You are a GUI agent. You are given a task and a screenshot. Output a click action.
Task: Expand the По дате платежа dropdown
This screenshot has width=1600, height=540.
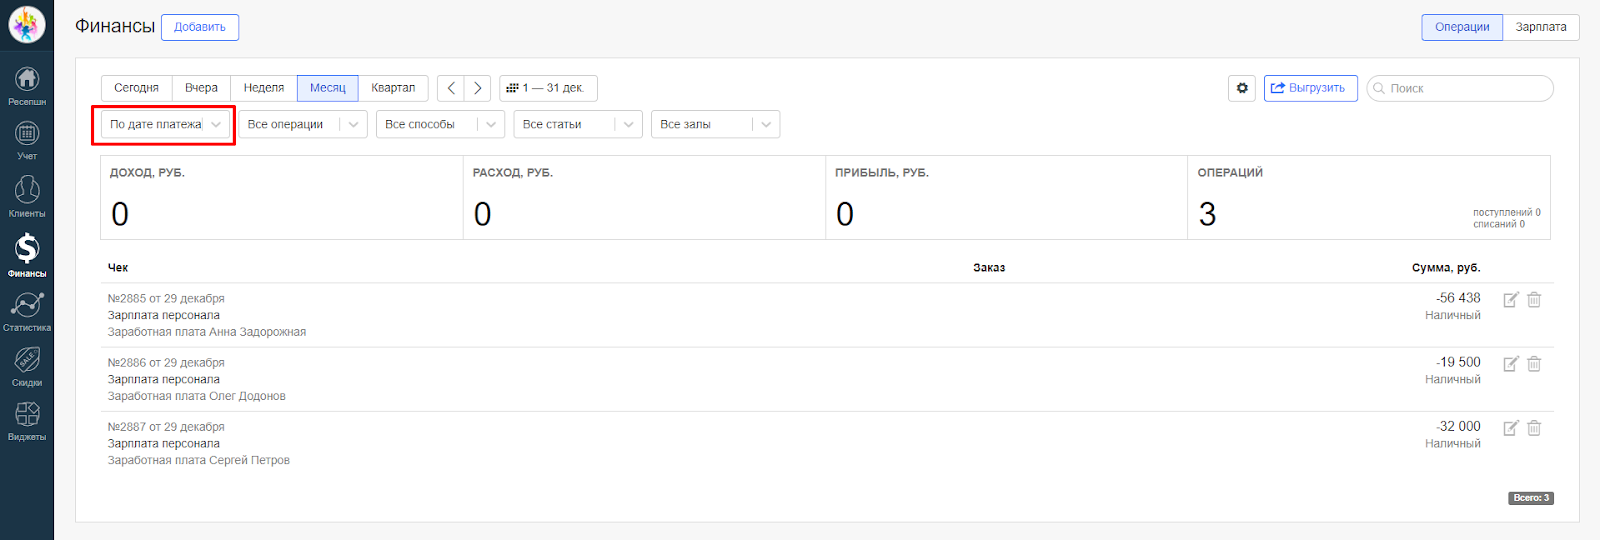point(165,125)
